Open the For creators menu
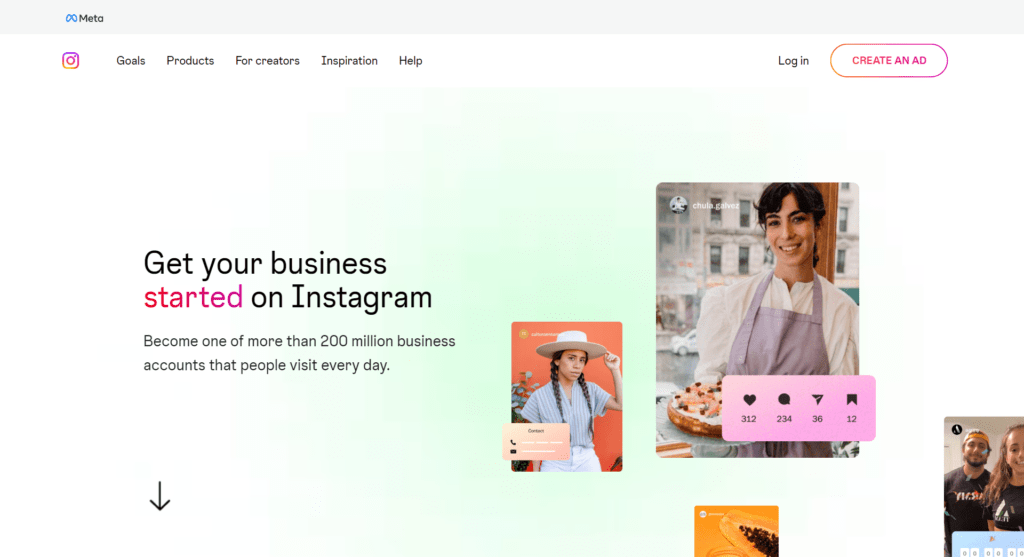Image resolution: width=1024 pixels, height=557 pixels. pyautogui.click(x=267, y=61)
